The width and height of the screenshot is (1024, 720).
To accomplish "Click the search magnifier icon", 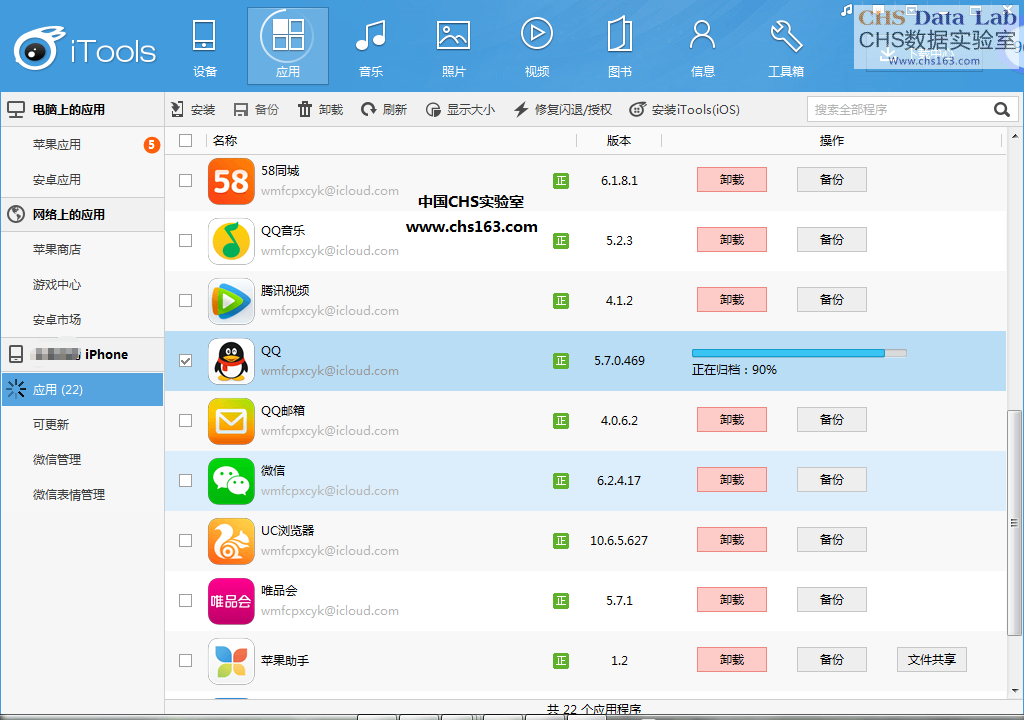I will [1002, 109].
